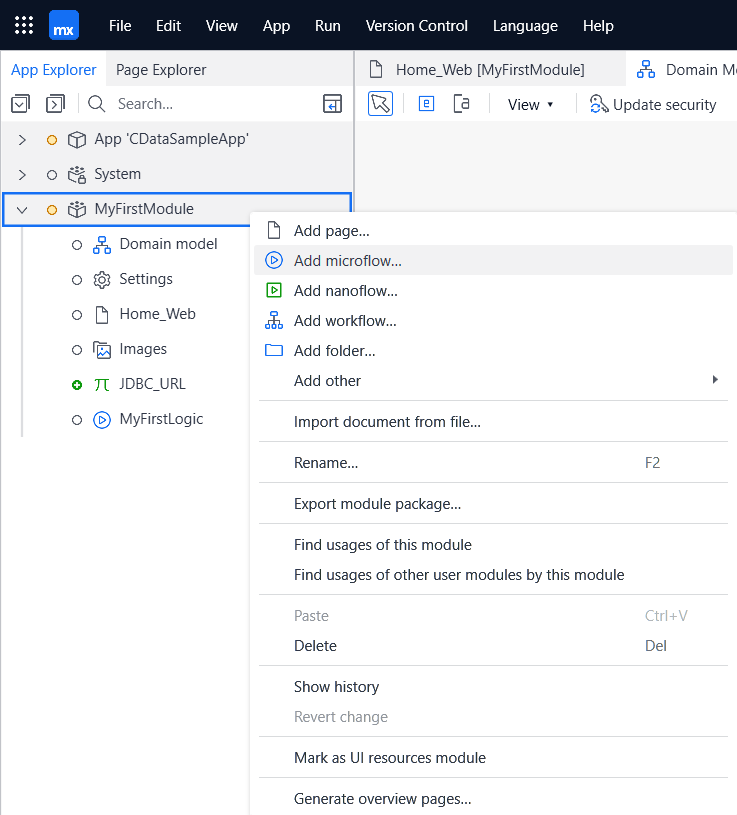The width and height of the screenshot is (737, 815).
Task: Switch to the Page Explorer tab
Action: pos(161,70)
